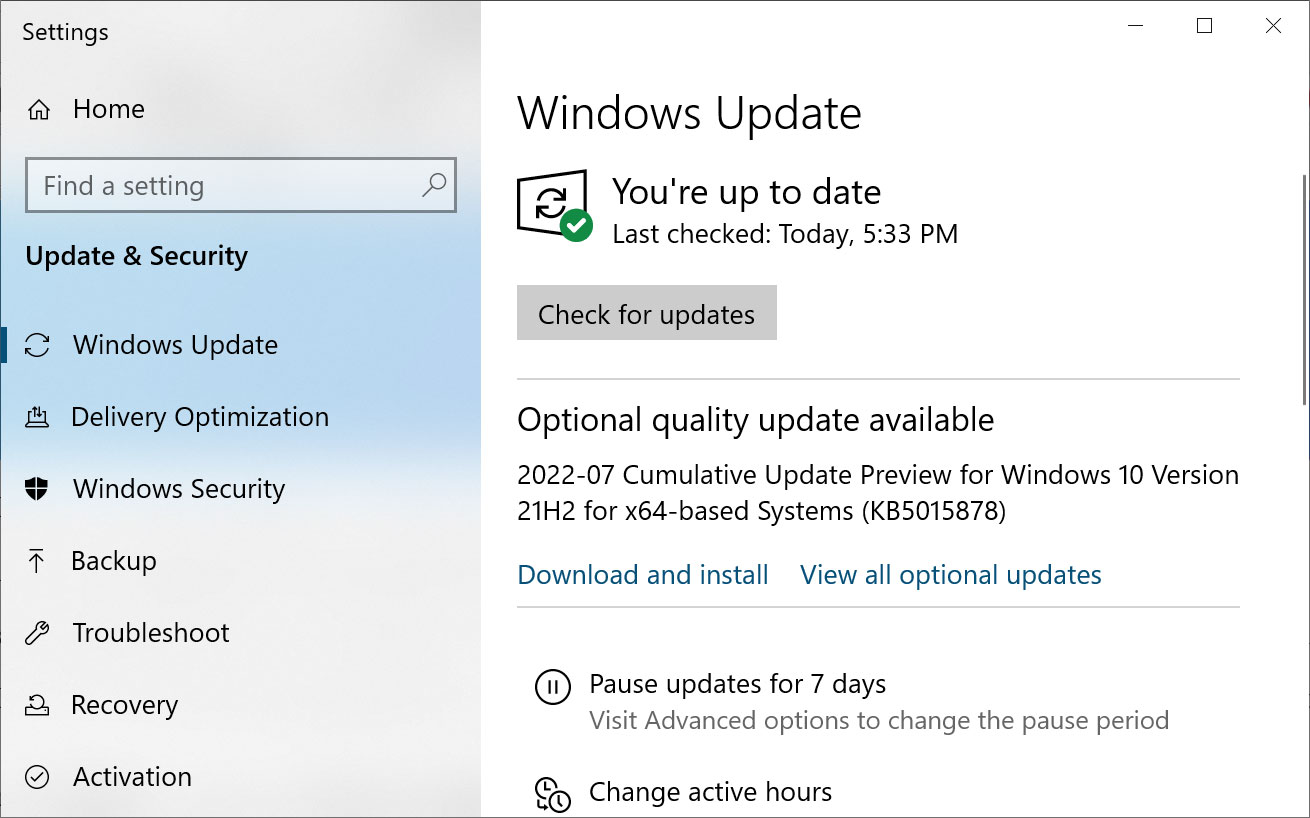The height and width of the screenshot is (818, 1310).
Task: Close the Settings window
Action: (1273, 26)
